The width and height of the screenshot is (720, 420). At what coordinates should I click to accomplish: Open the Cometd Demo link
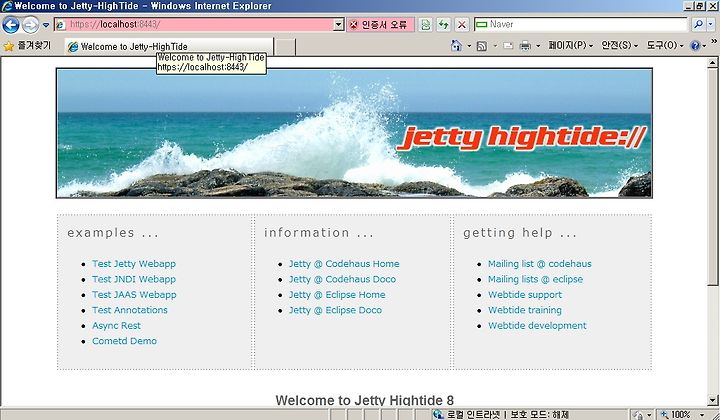(124, 341)
